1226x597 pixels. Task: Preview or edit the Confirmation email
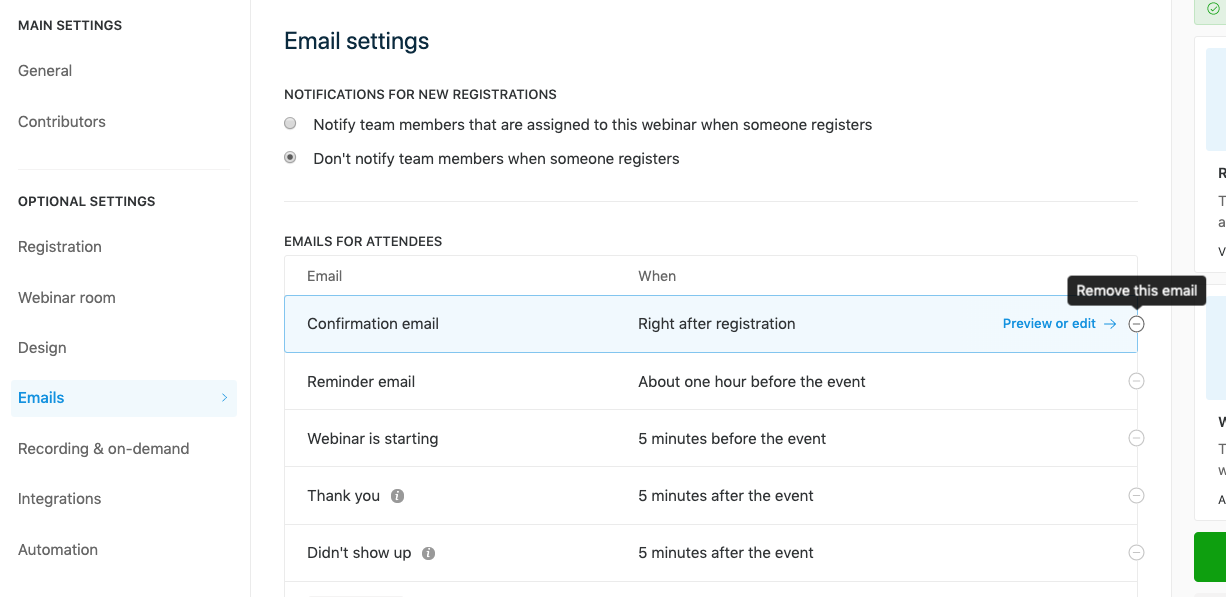click(1052, 323)
